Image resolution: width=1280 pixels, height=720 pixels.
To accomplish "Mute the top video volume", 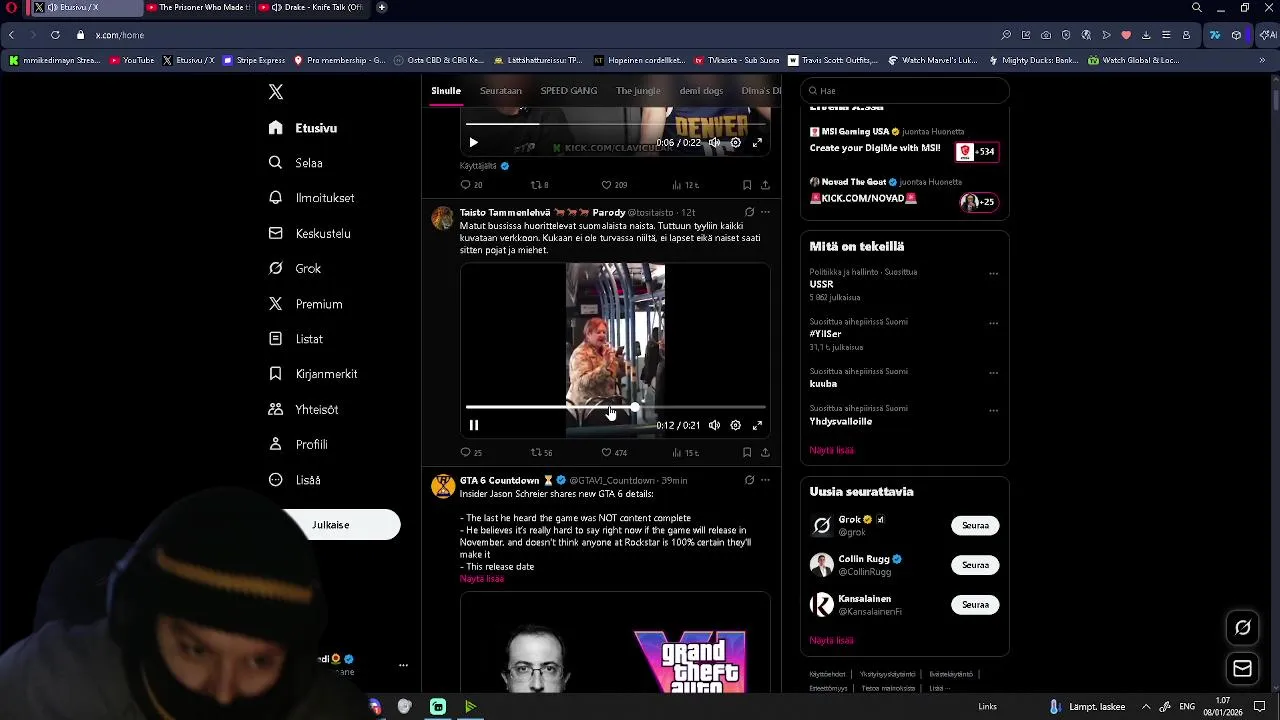I will coord(714,143).
